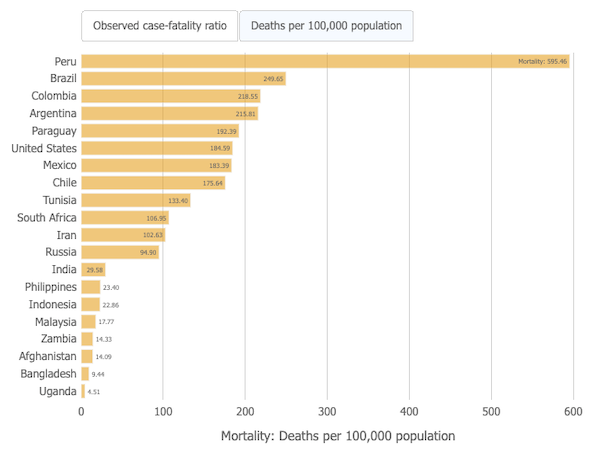Select the United States bar
Image resolution: width=600 pixels, height=458 pixels.
pos(157,148)
